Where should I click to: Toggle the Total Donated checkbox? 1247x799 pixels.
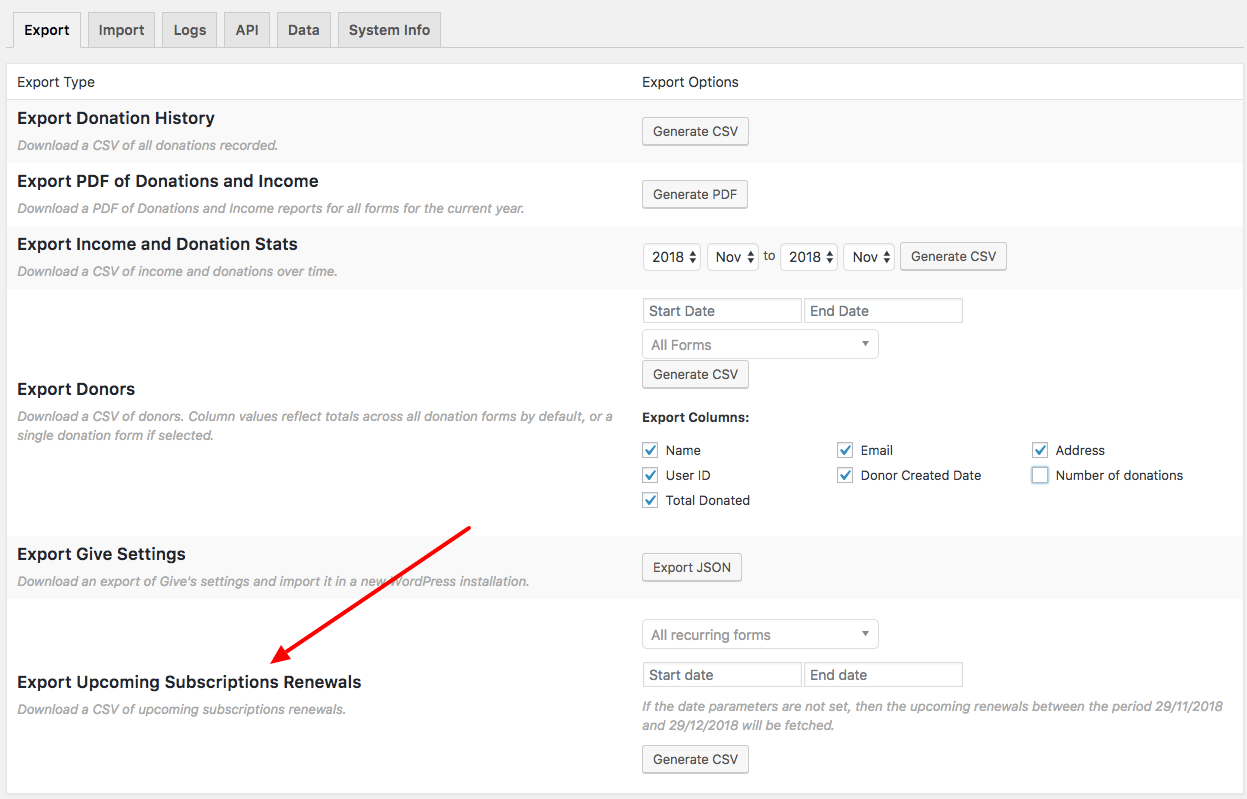pyautogui.click(x=651, y=501)
